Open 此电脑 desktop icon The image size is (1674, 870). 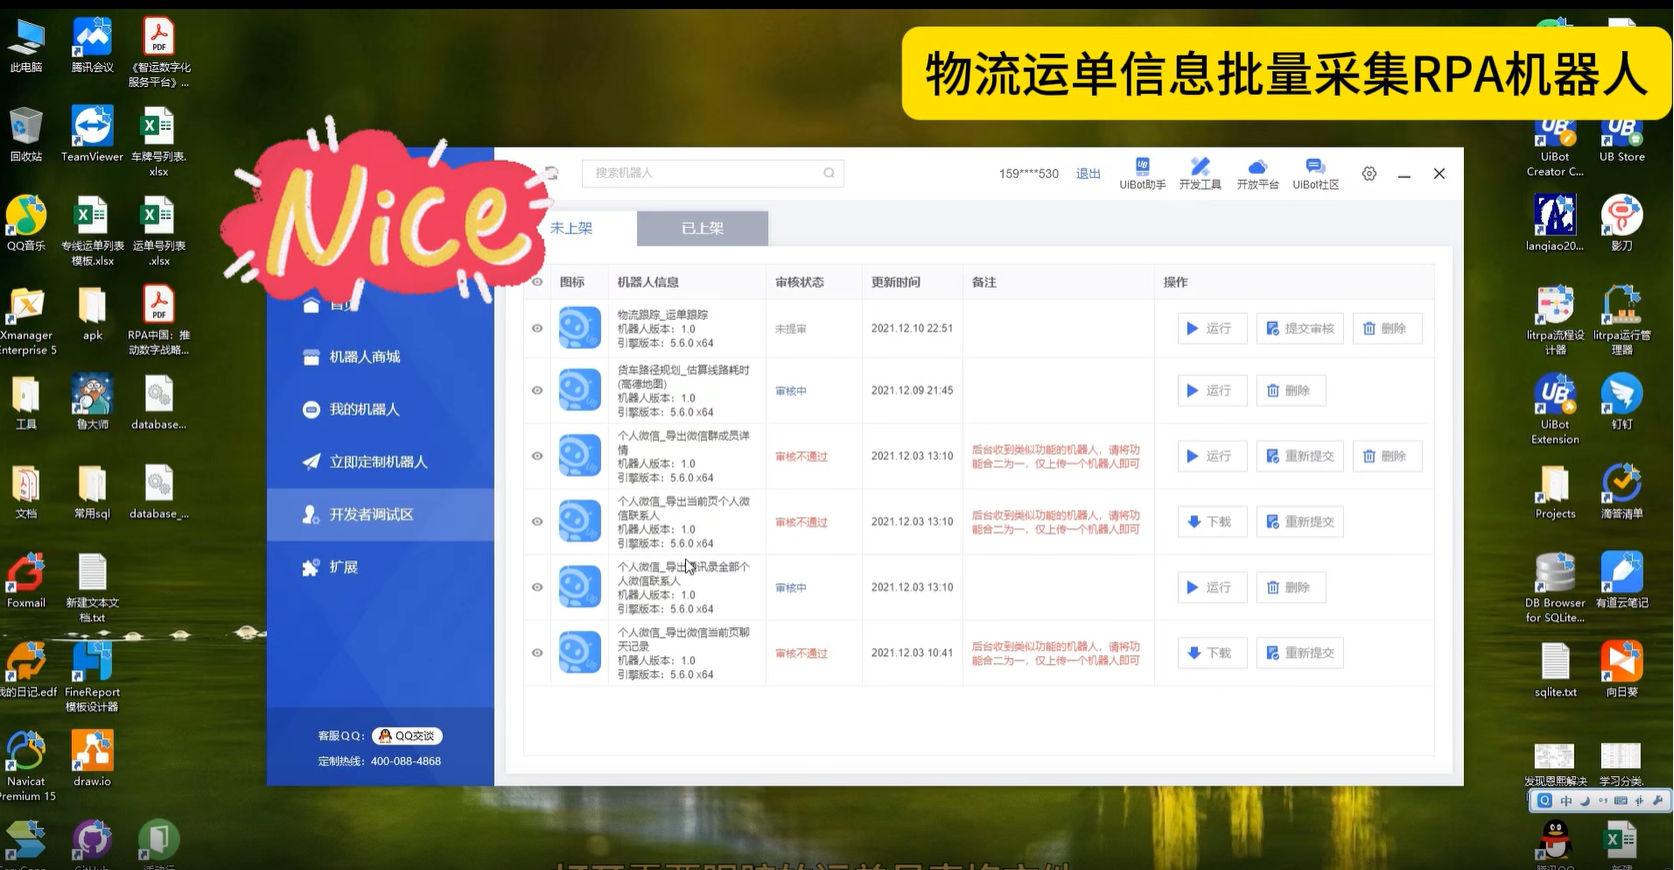pyautogui.click(x=26, y=46)
